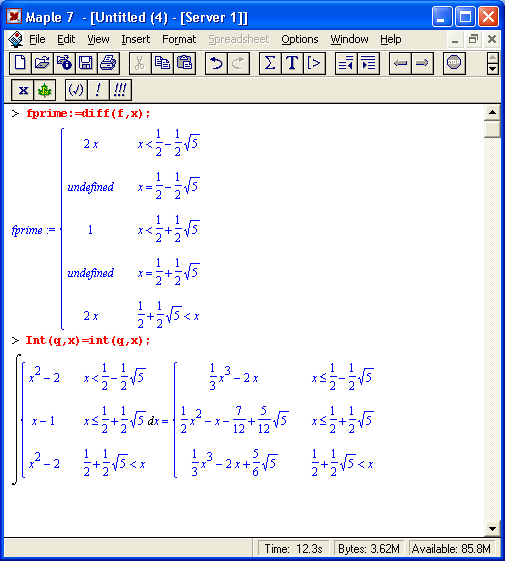Toggle math input mode with x button
This screenshot has width=505, height=561.
pos(23,90)
